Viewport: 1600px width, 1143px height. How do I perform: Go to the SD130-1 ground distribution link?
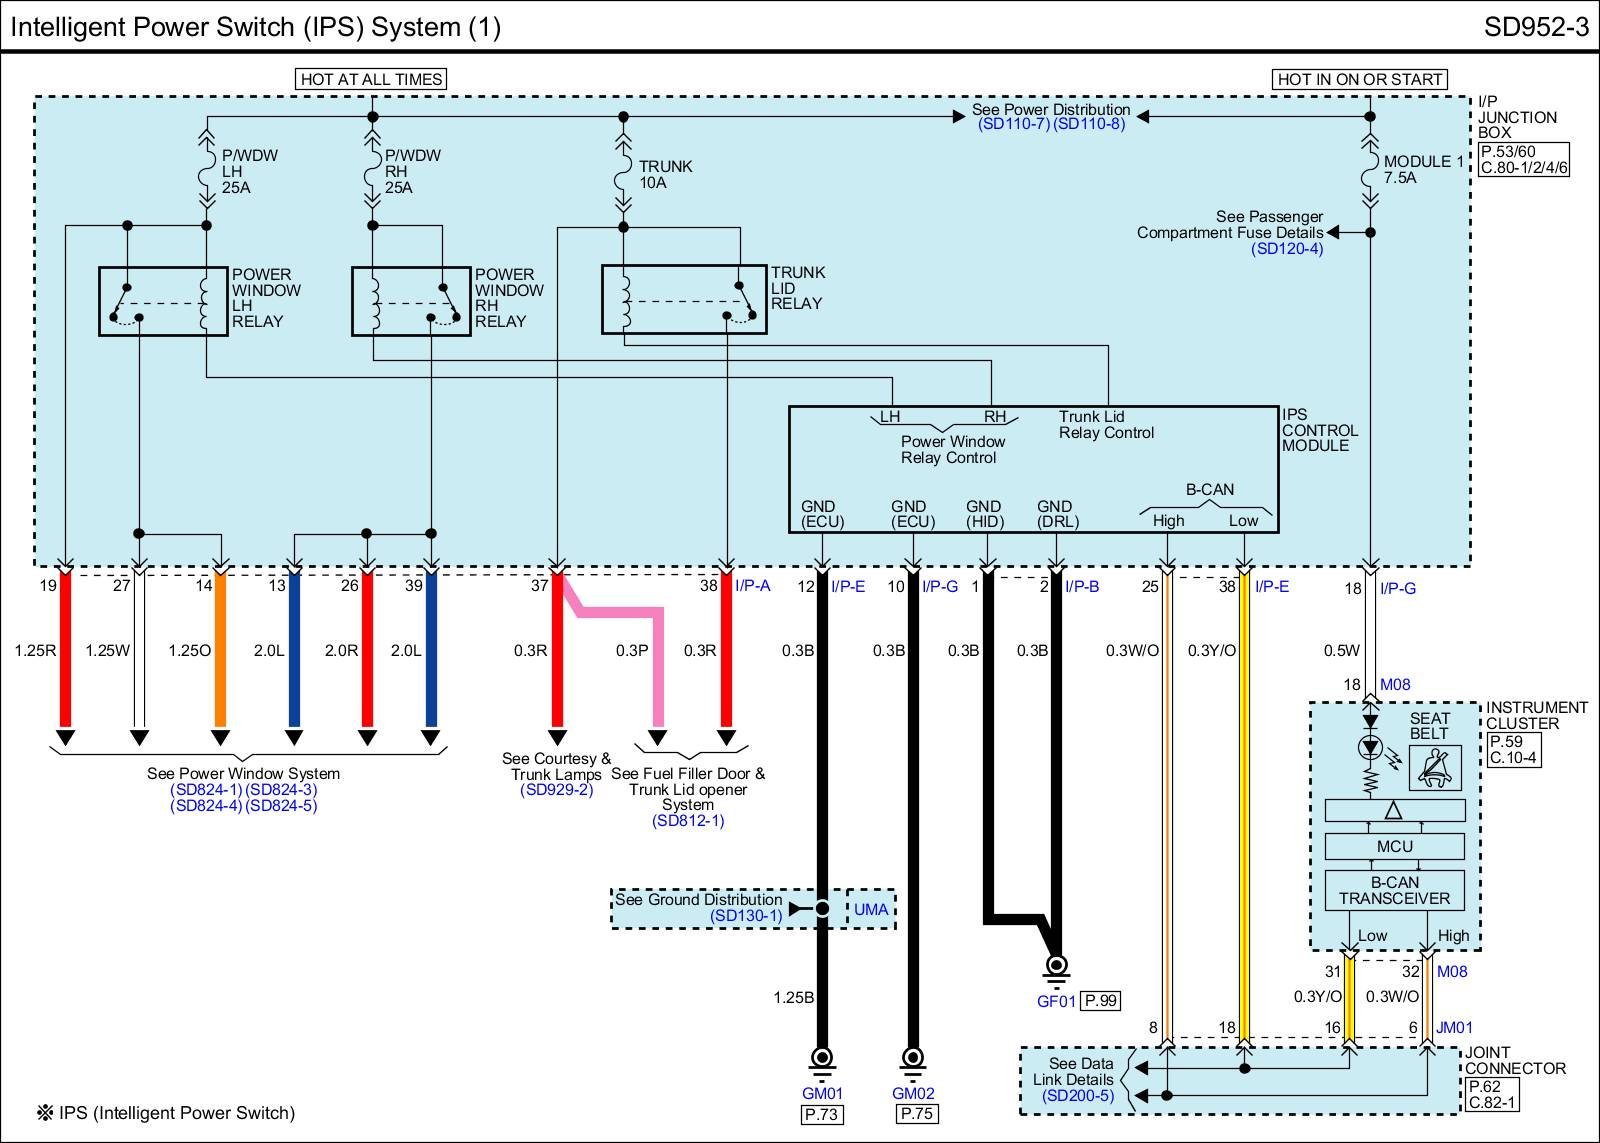(746, 916)
